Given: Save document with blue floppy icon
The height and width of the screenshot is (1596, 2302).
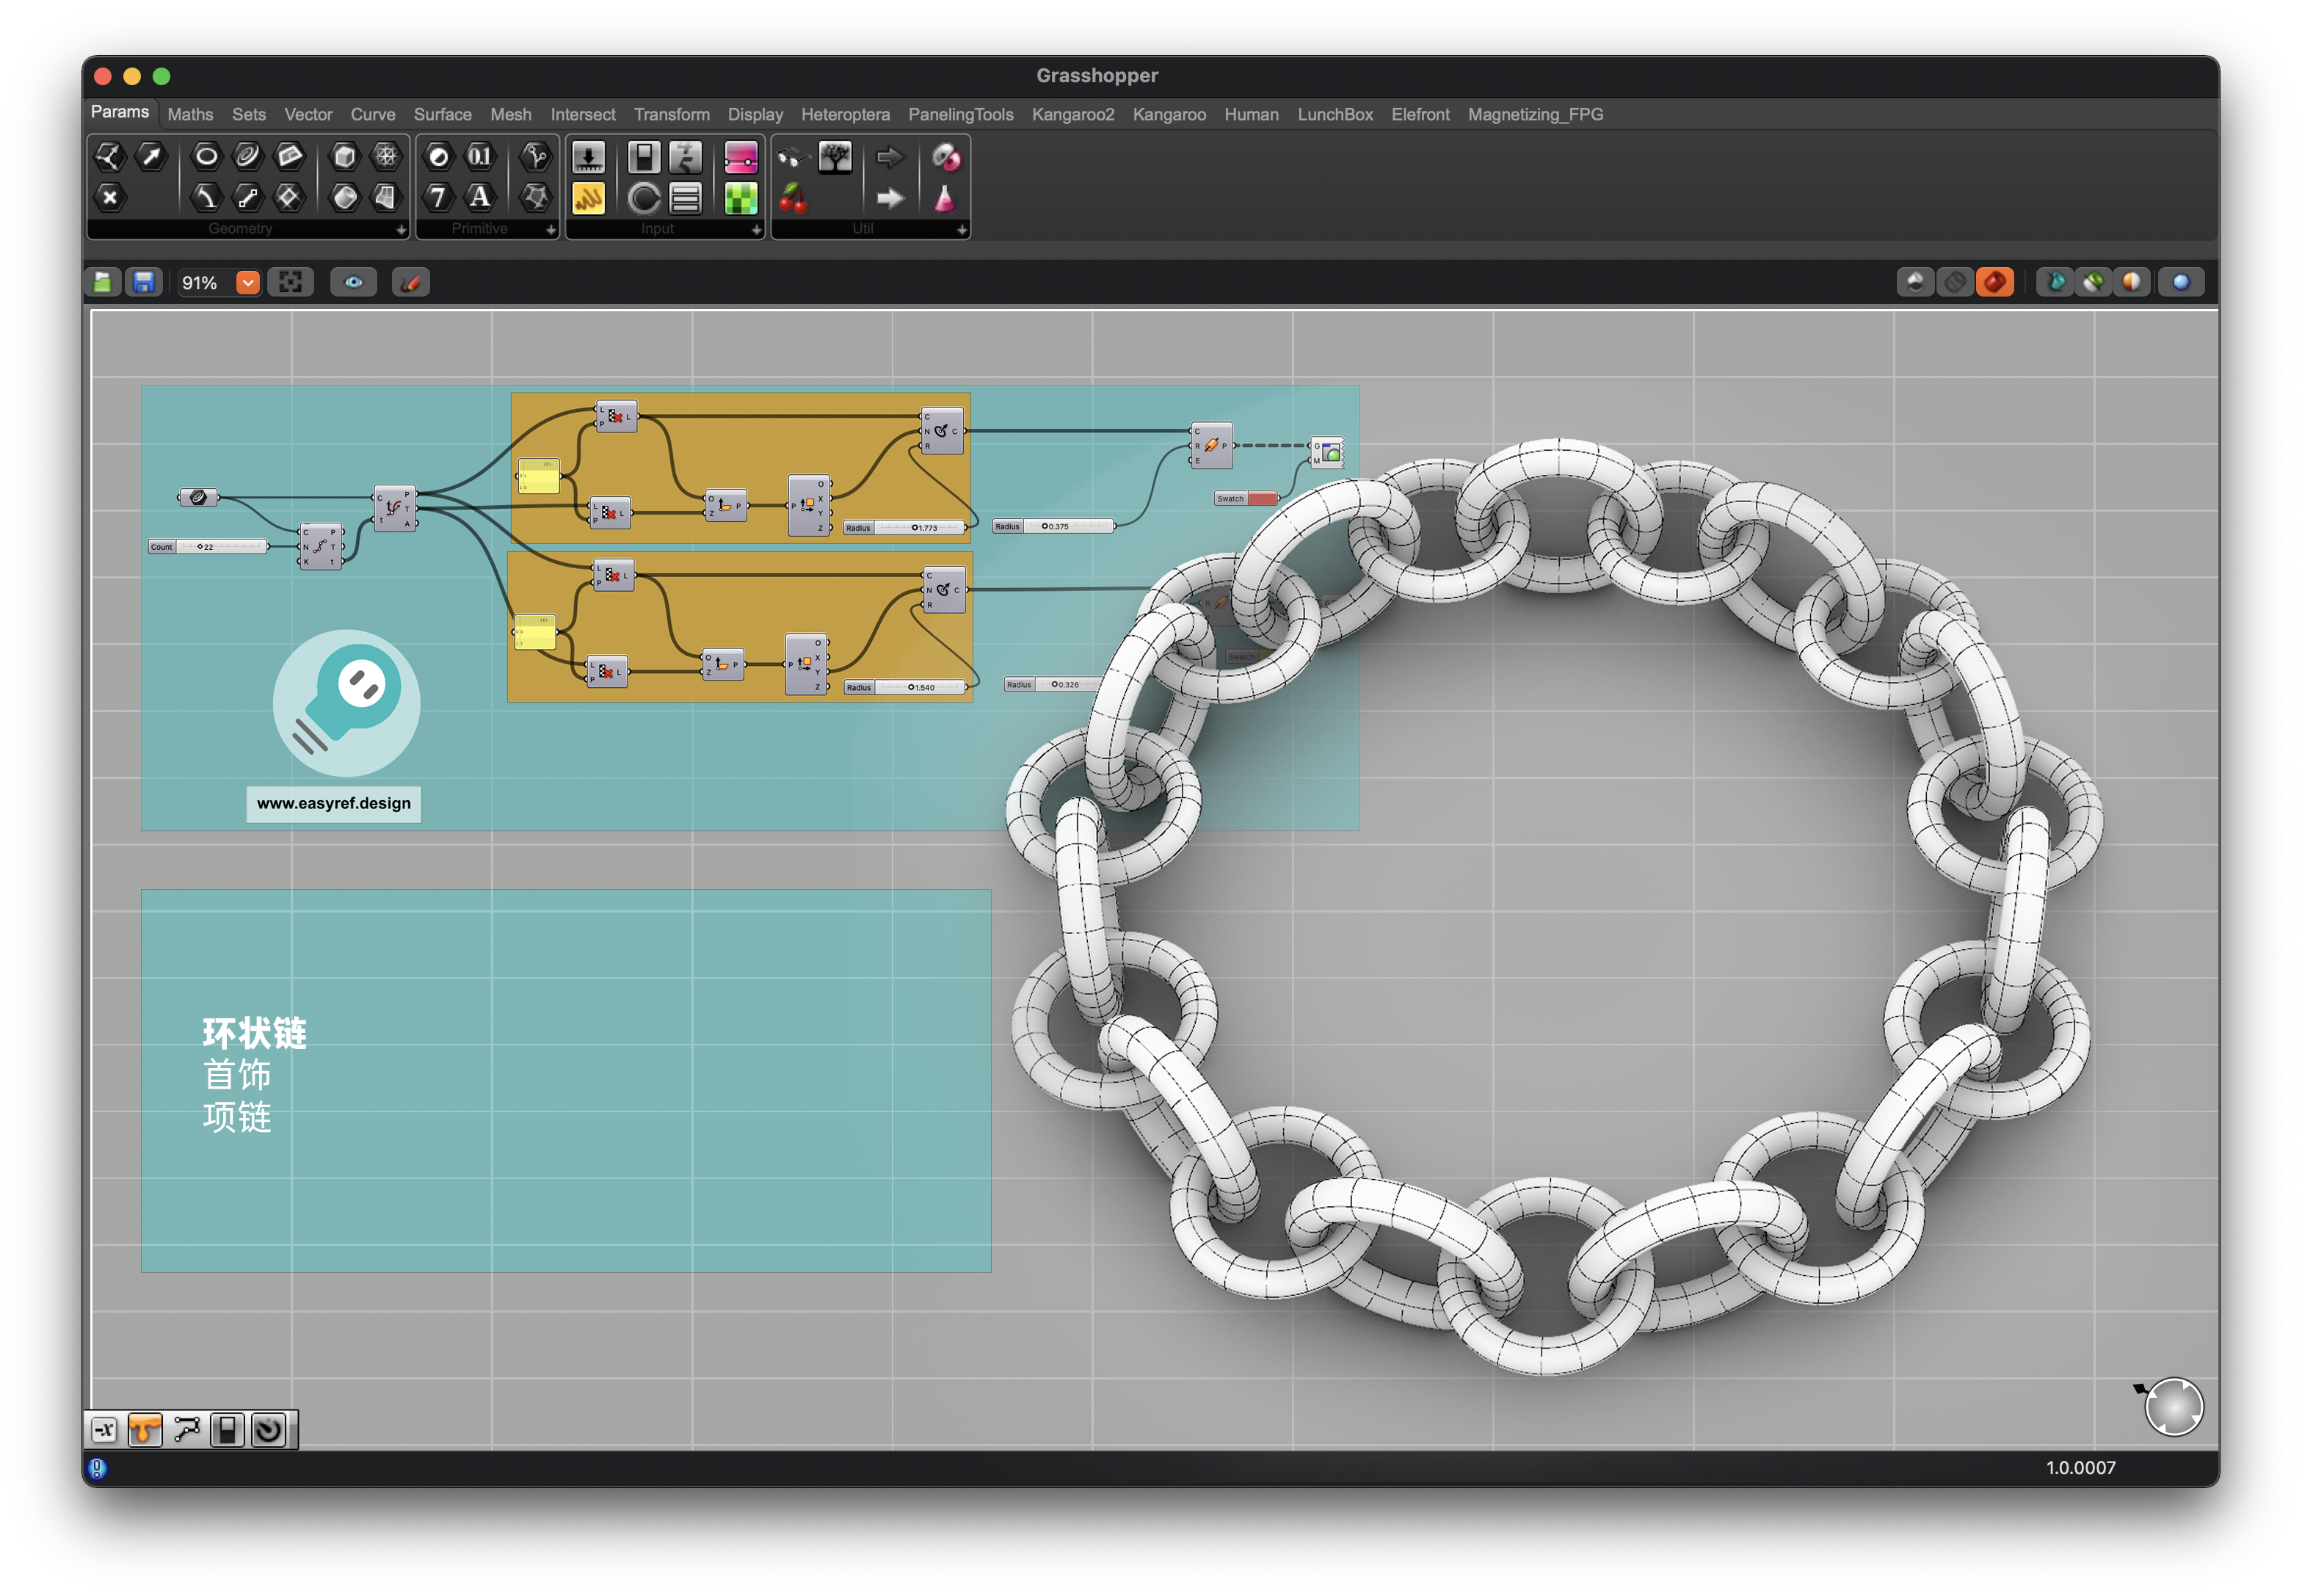Looking at the screenshot, I should coord(144,283).
